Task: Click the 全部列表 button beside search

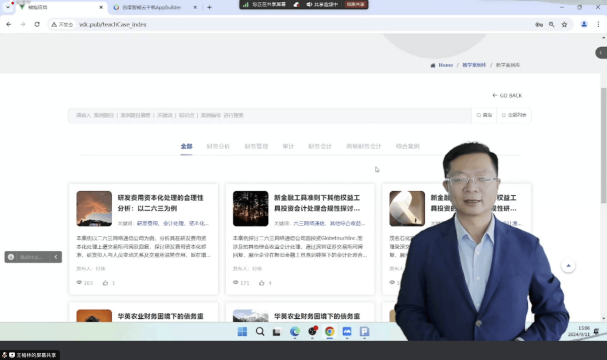Action: pos(514,115)
